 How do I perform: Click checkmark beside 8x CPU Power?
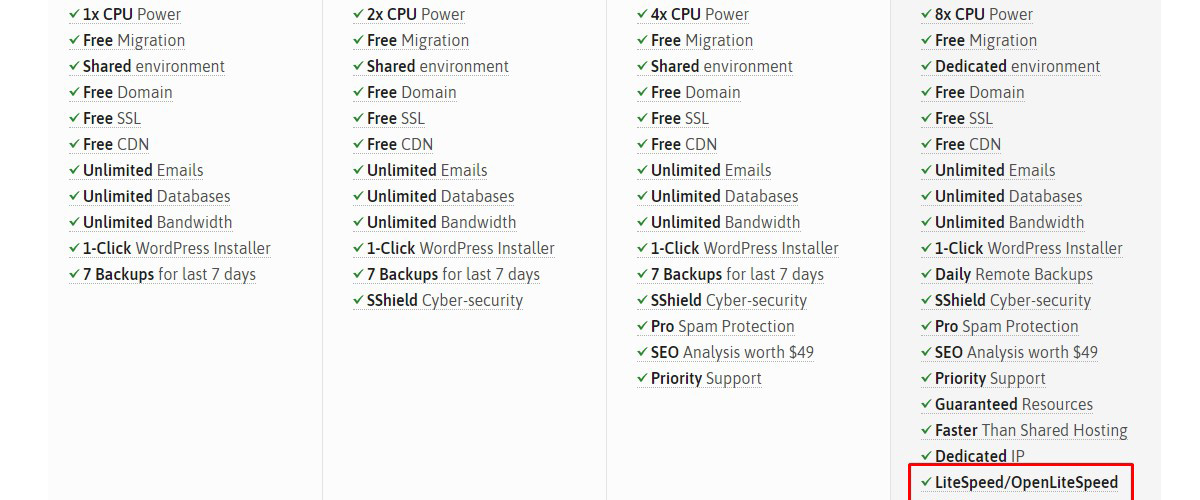(x=926, y=14)
